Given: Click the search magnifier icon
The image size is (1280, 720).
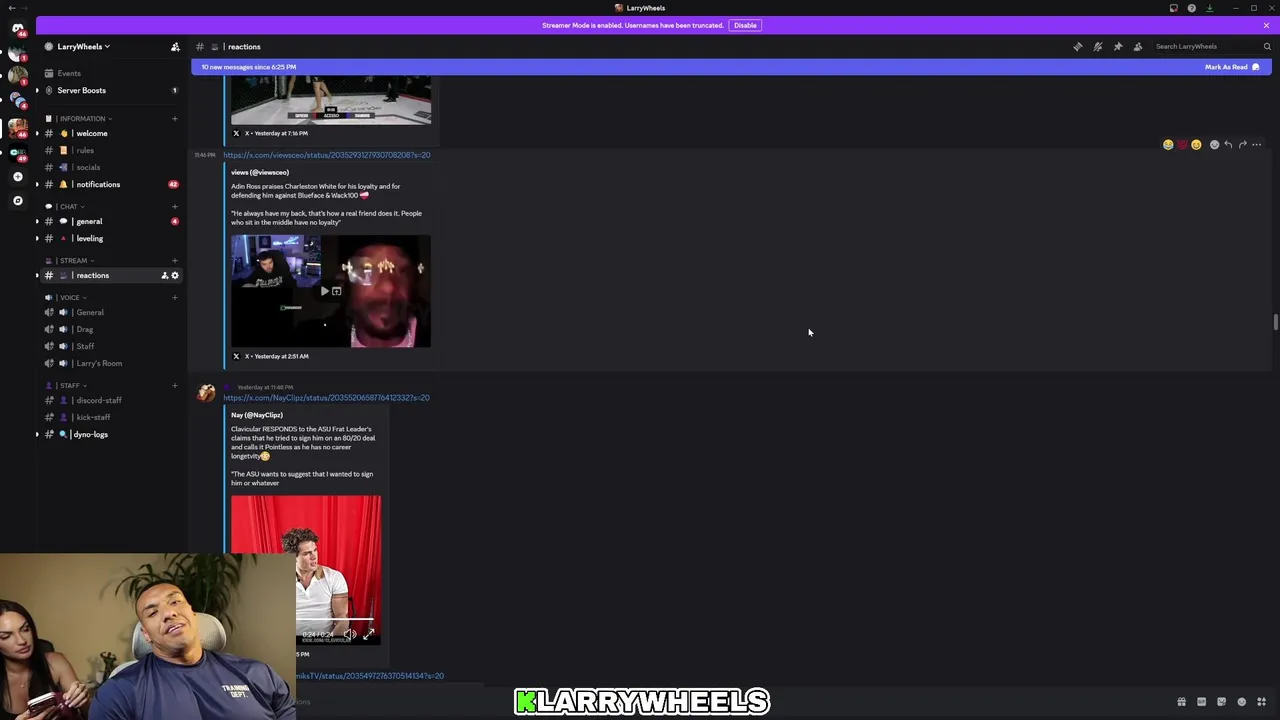Looking at the screenshot, I should coord(1267,47).
